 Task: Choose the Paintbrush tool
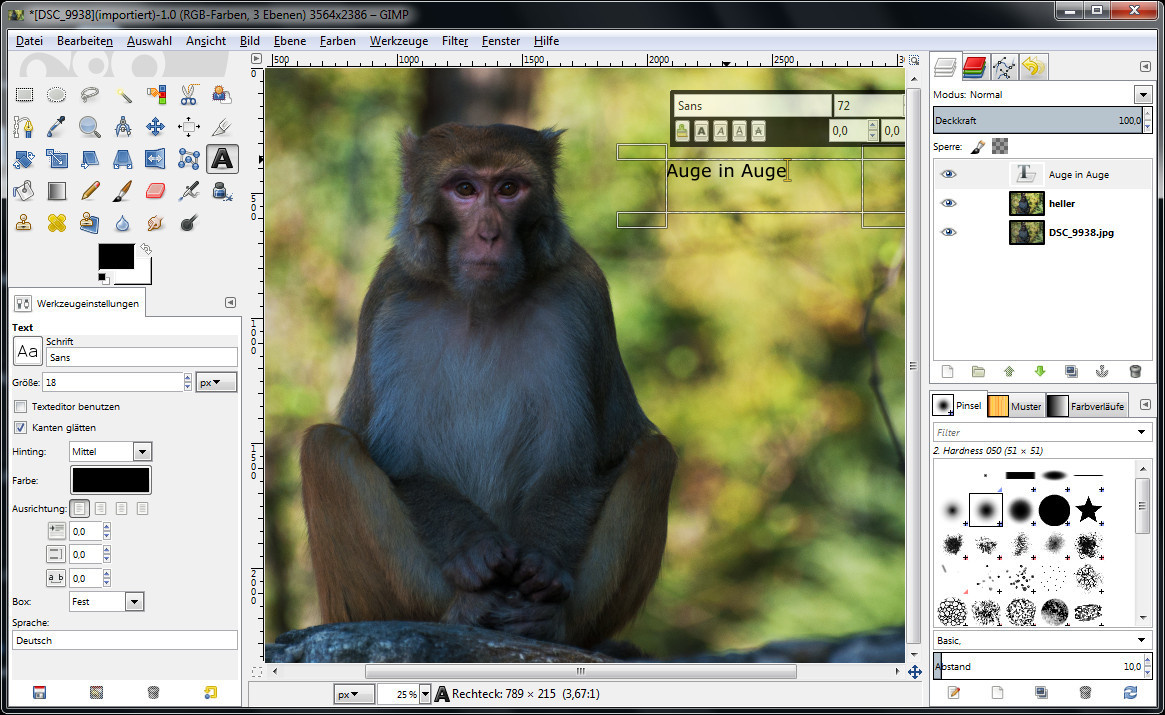[122, 190]
